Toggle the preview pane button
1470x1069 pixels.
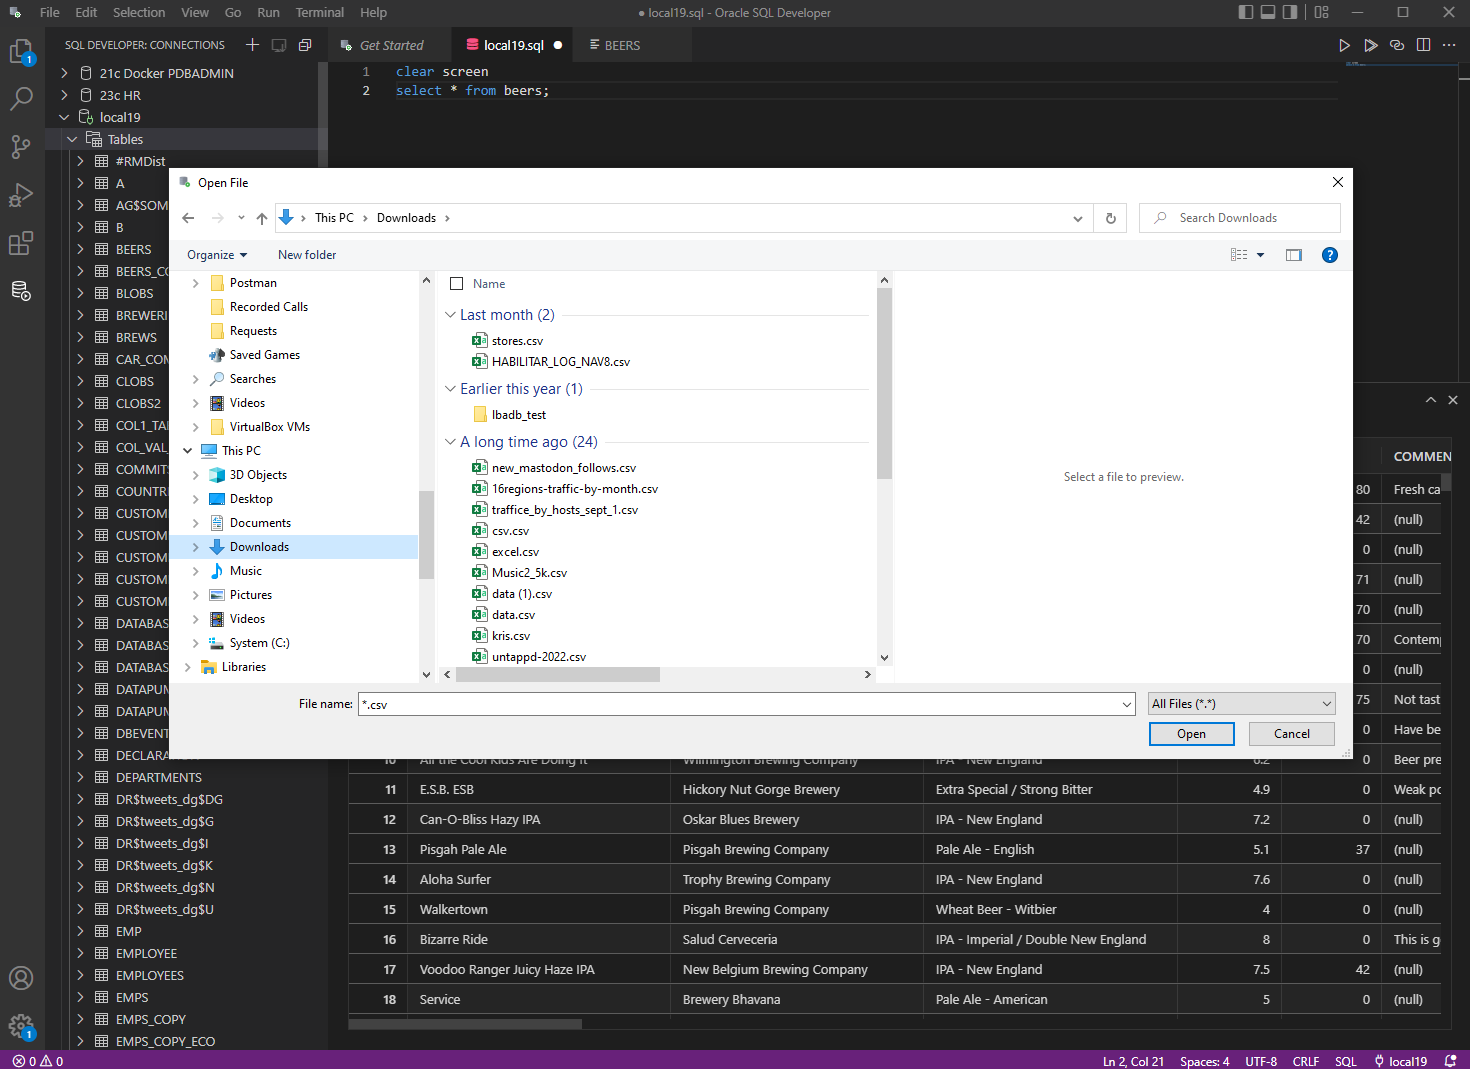(1294, 255)
